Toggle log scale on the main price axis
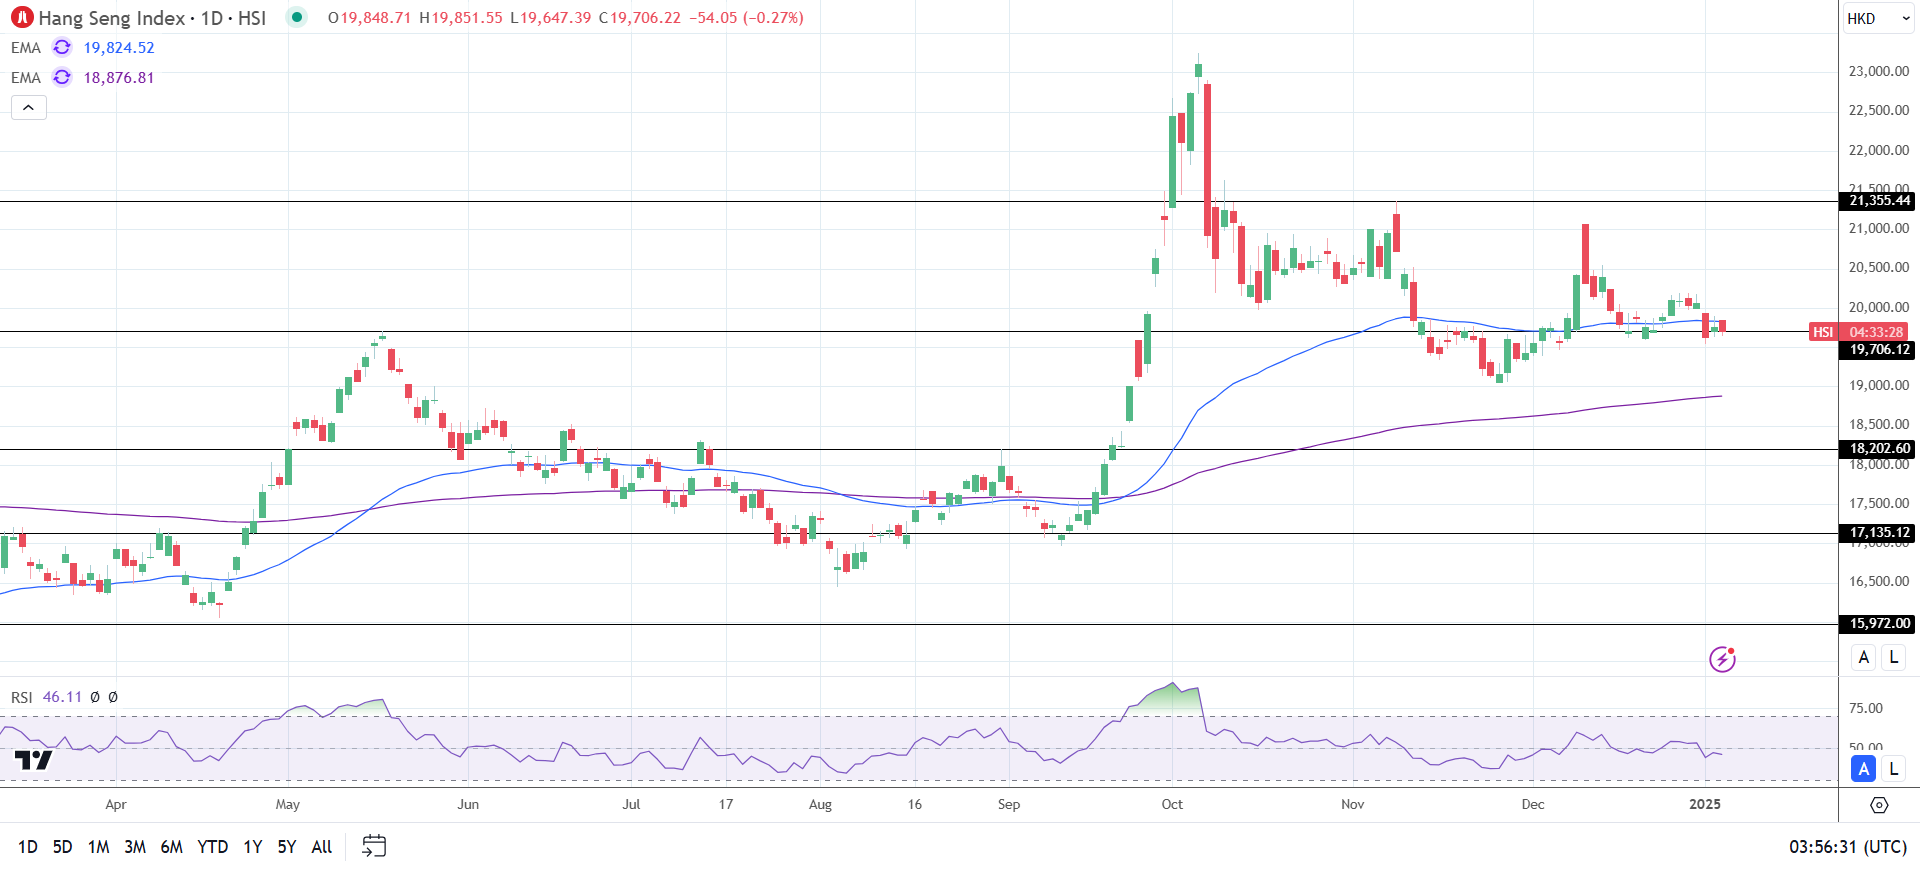Screen dimensions: 1920x869 point(1893,657)
